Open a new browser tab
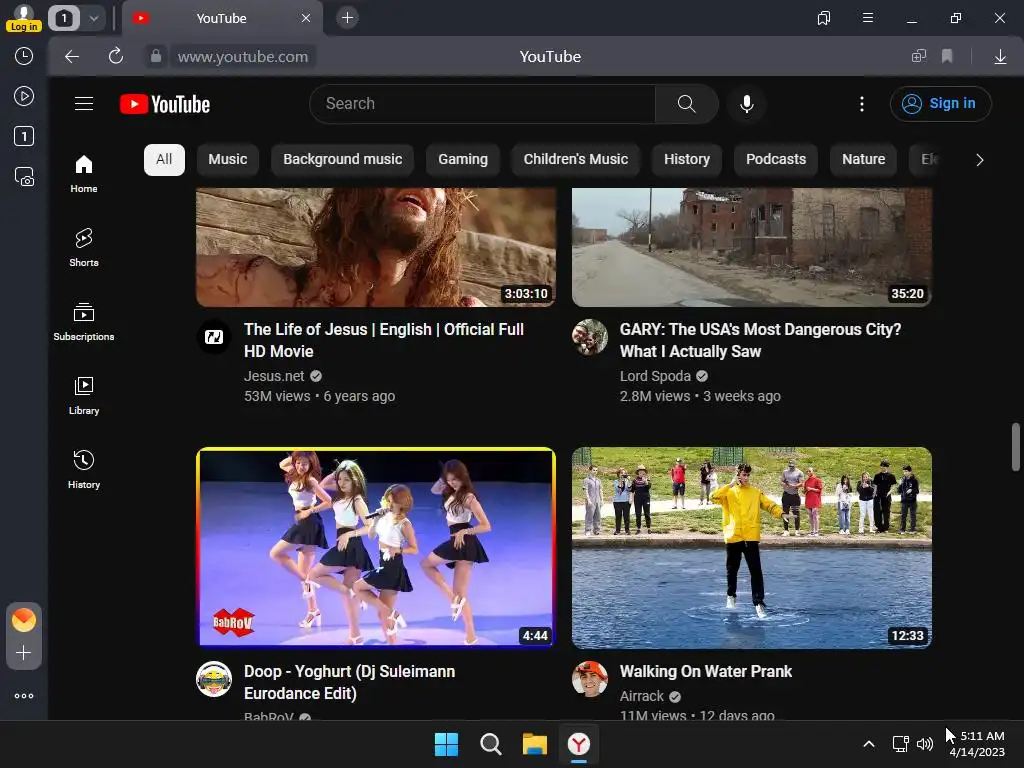Image resolution: width=1024 pixels, height=768 pixels. [x=347, y=18]
